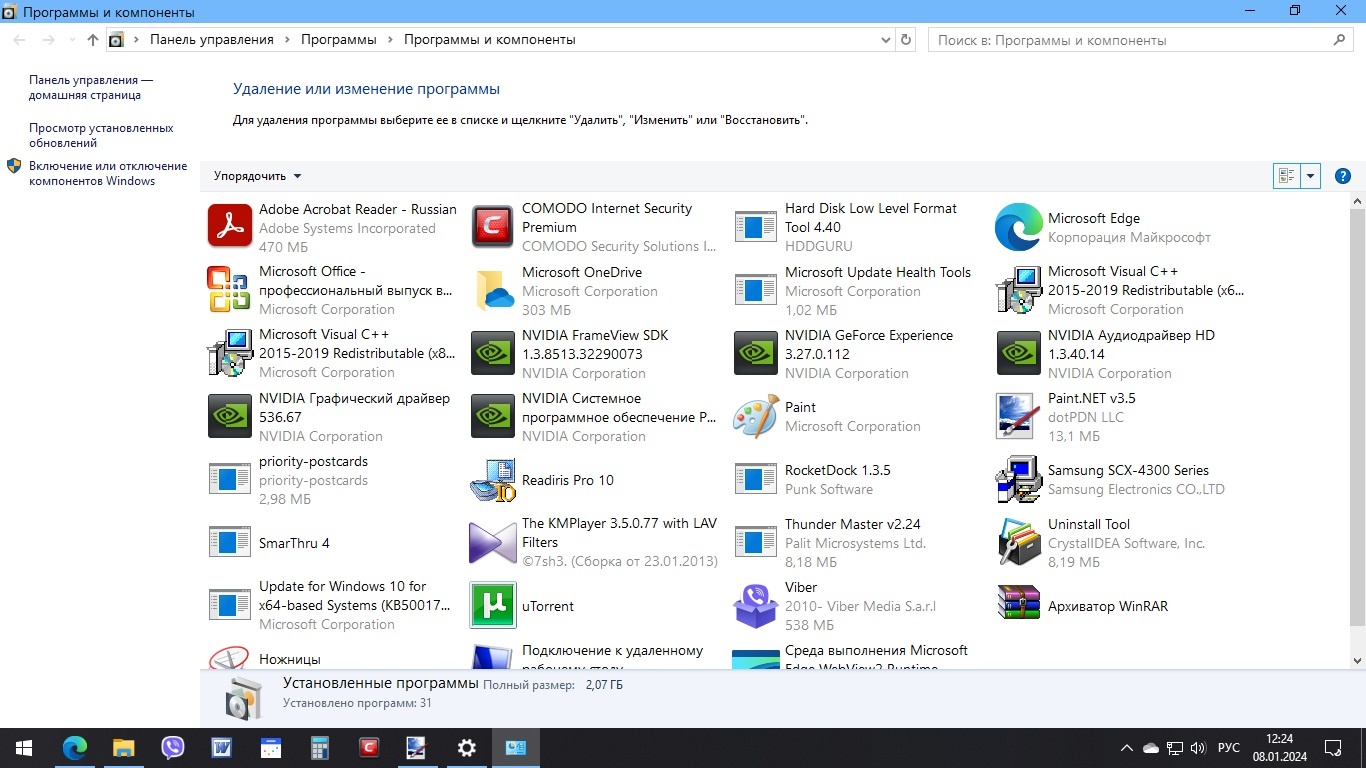Click the Thunder Master v2.24 icon

click(756, 542)
